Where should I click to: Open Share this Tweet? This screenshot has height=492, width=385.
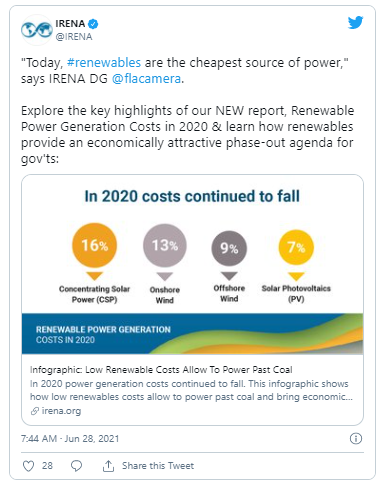tap(158, 466)
